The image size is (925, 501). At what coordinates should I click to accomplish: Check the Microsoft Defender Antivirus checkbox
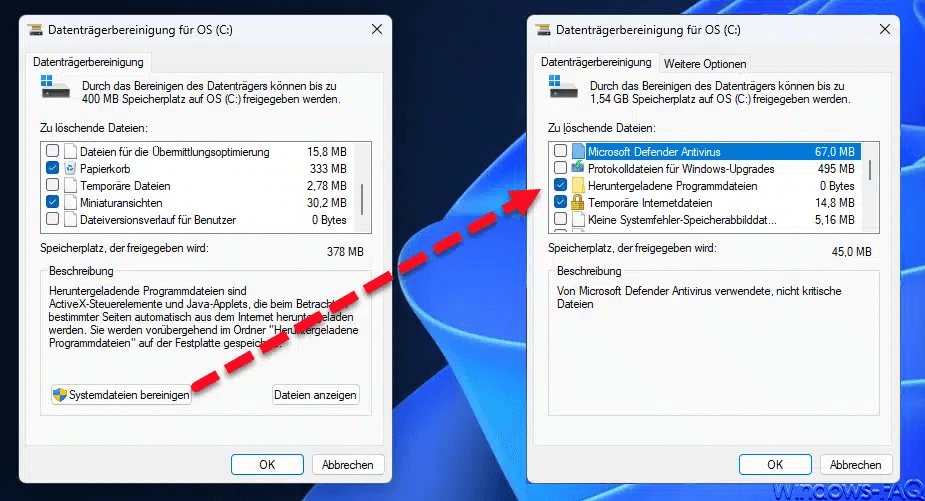(560, 152)
